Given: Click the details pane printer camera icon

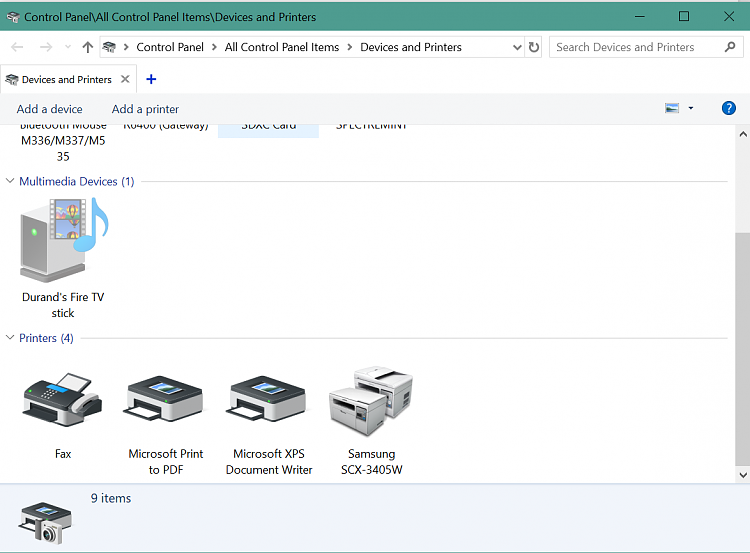Looking at the screenshot, I should click(46, 522).
